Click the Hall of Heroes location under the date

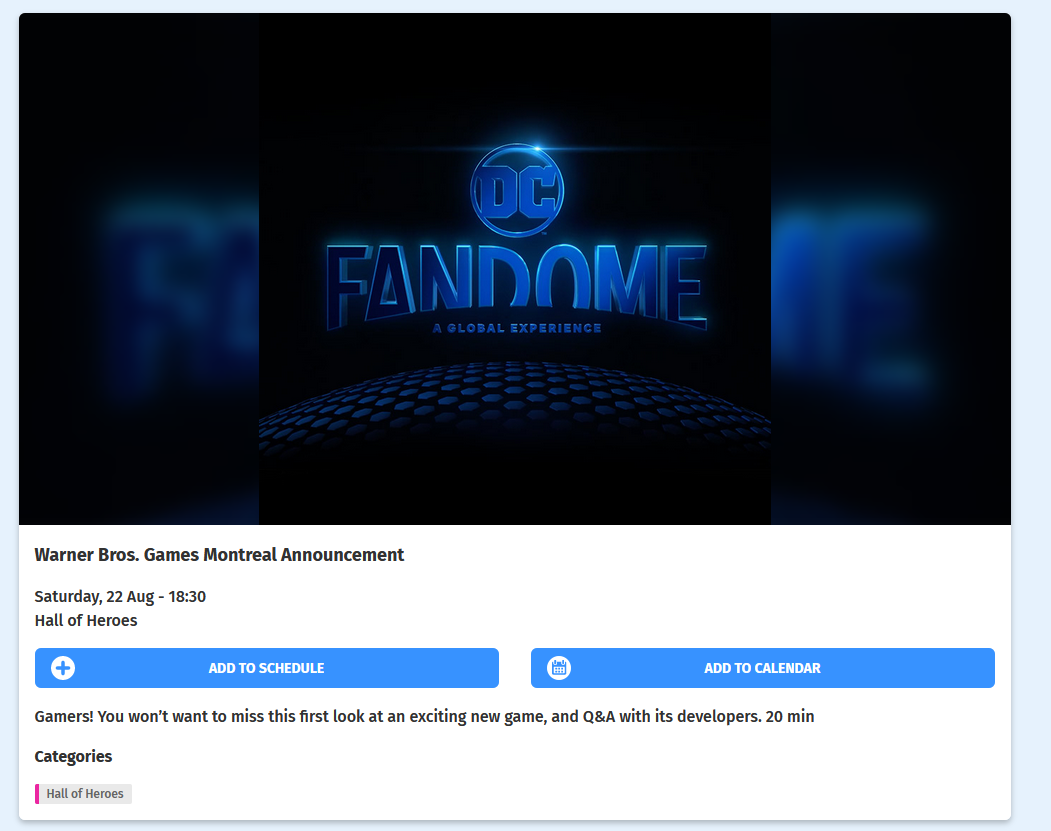tap(86, 621)
